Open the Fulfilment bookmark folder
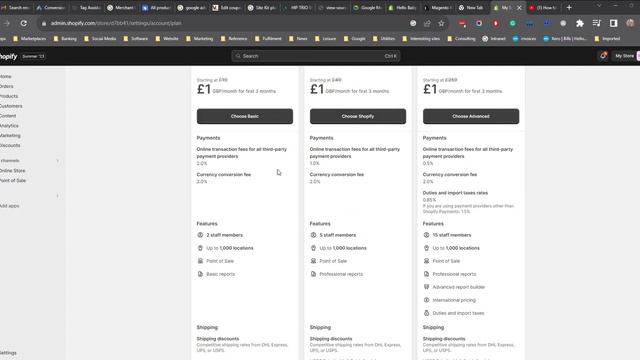 (x=268, y=38)
